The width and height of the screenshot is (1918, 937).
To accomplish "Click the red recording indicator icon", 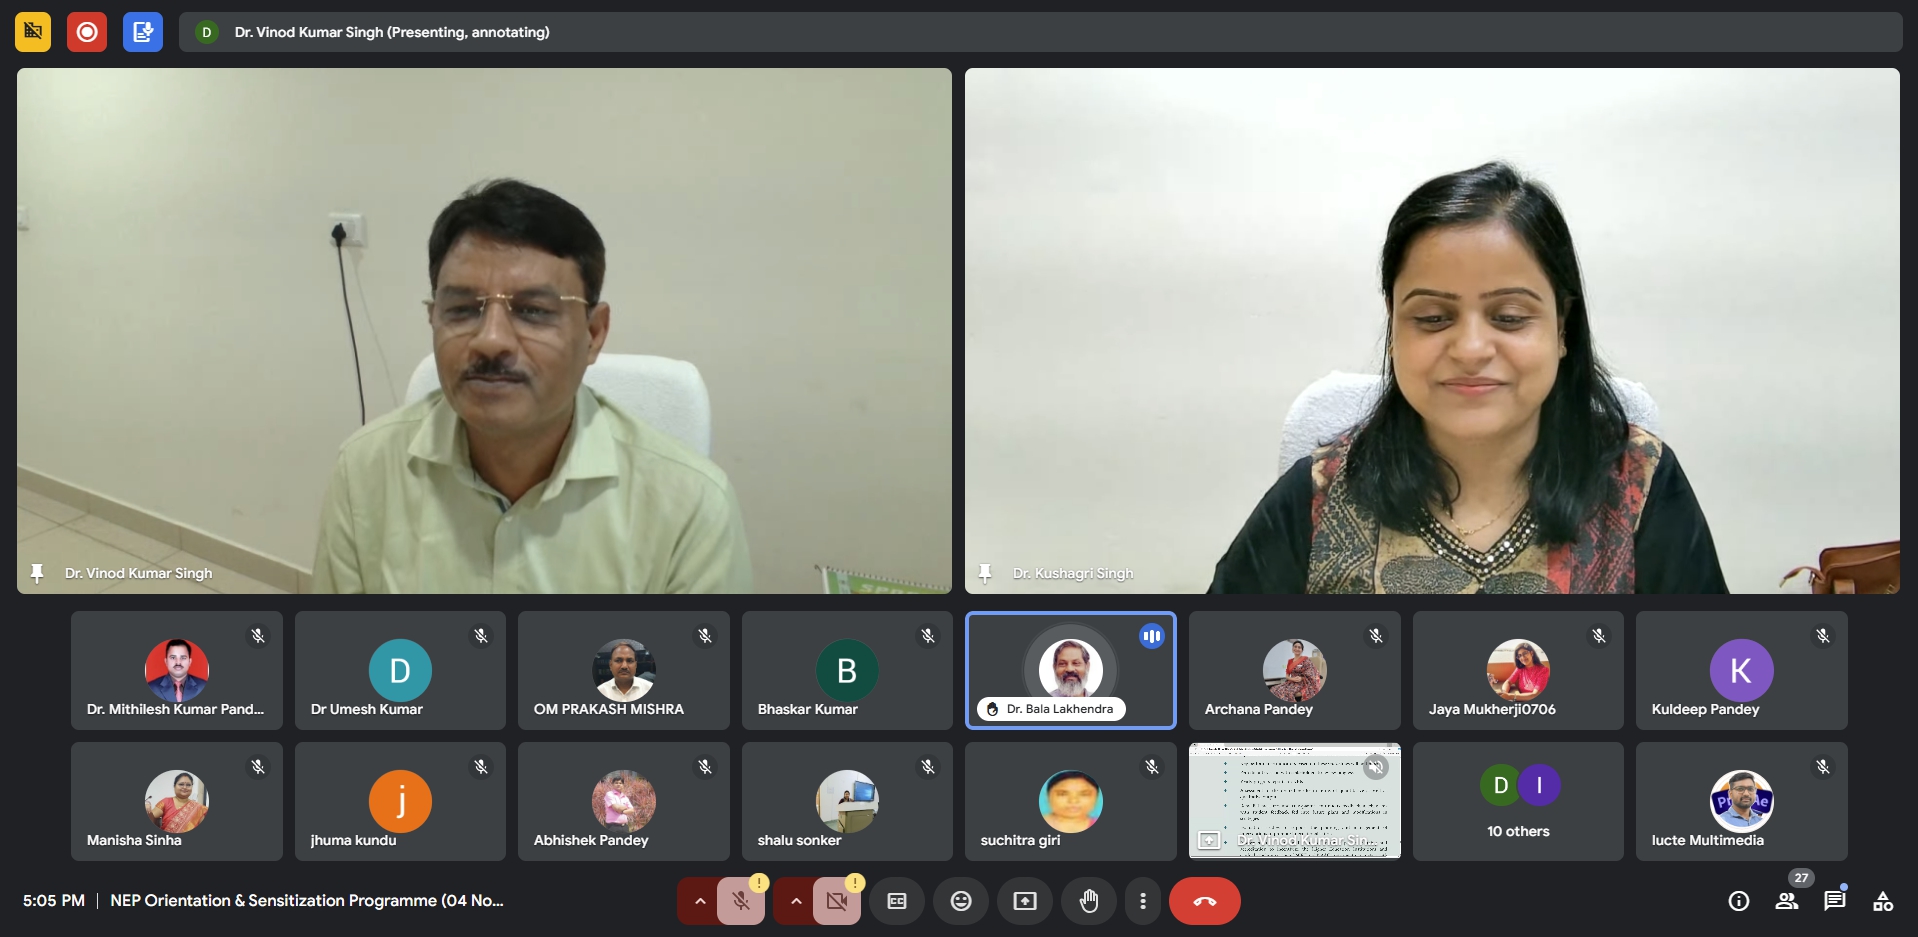I will click(x=87, y=32).
